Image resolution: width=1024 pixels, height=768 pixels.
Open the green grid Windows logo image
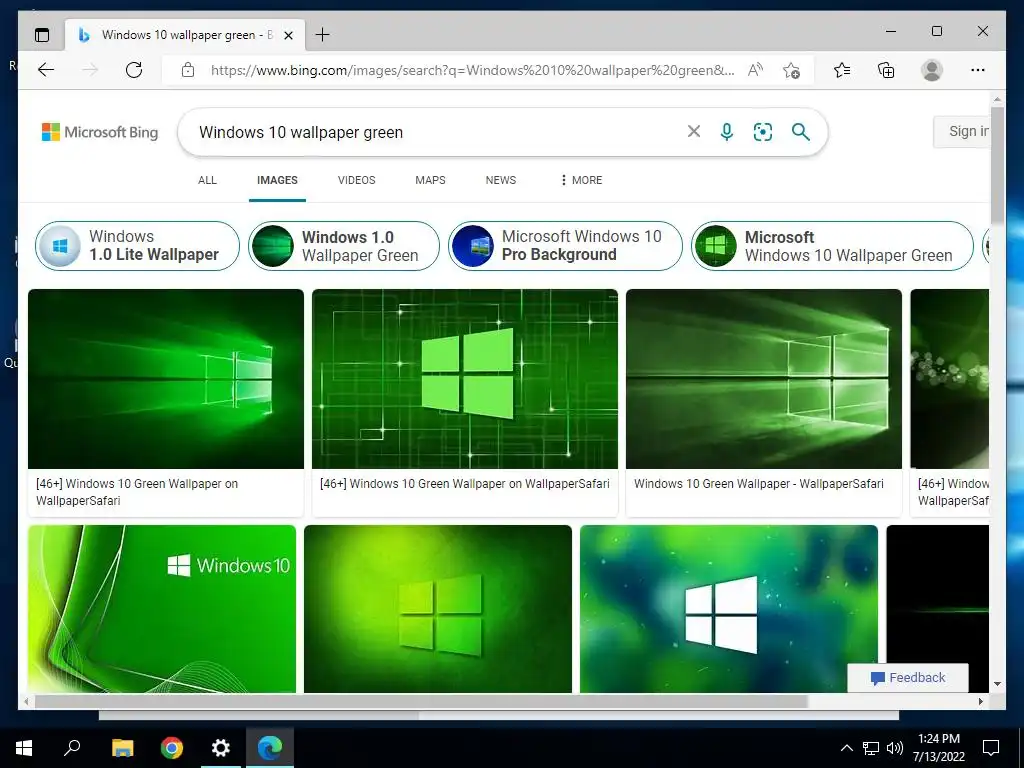coord(465,379)
